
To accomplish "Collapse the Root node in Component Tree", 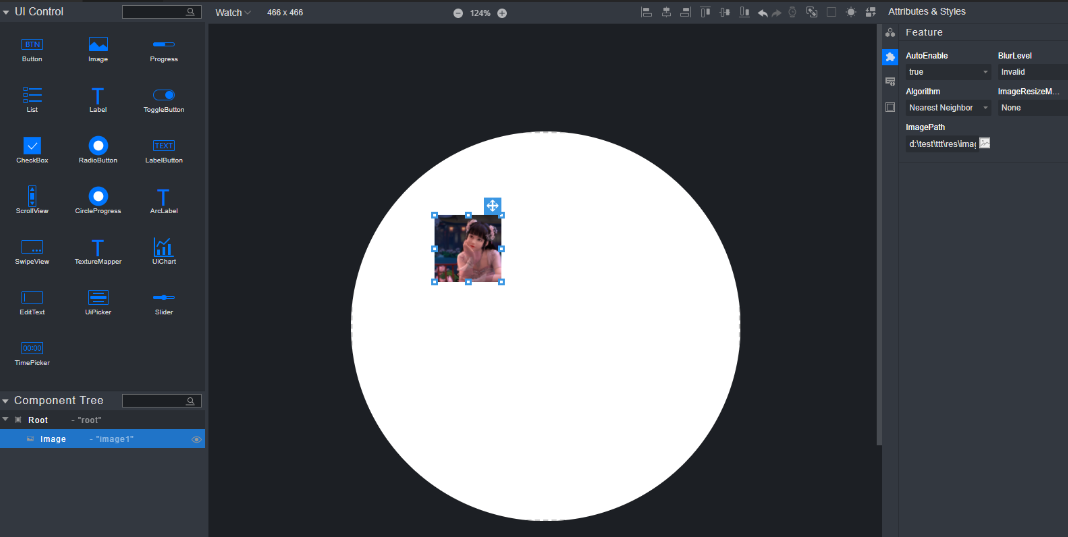I will 6,420.
